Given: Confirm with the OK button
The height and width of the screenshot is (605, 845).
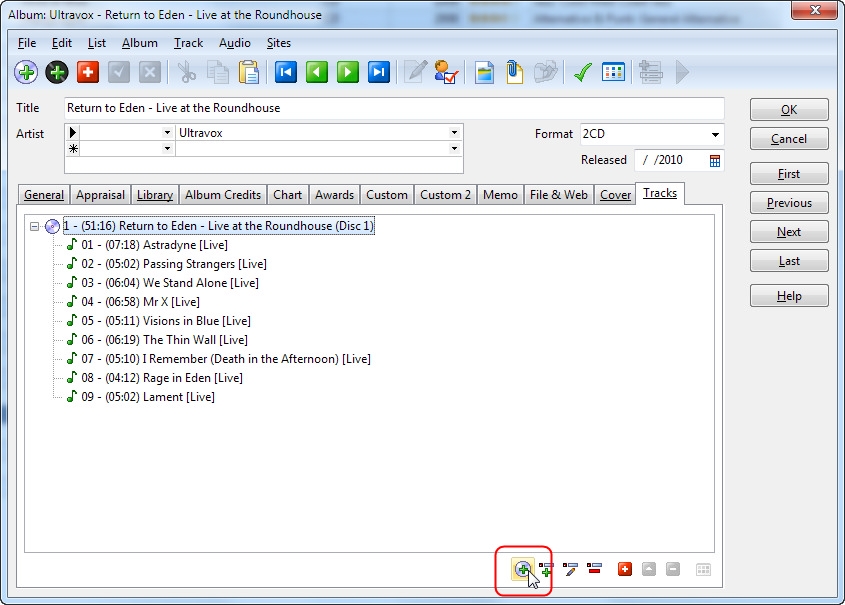Looking at the screenshot, I should click(x=789, y=110).
